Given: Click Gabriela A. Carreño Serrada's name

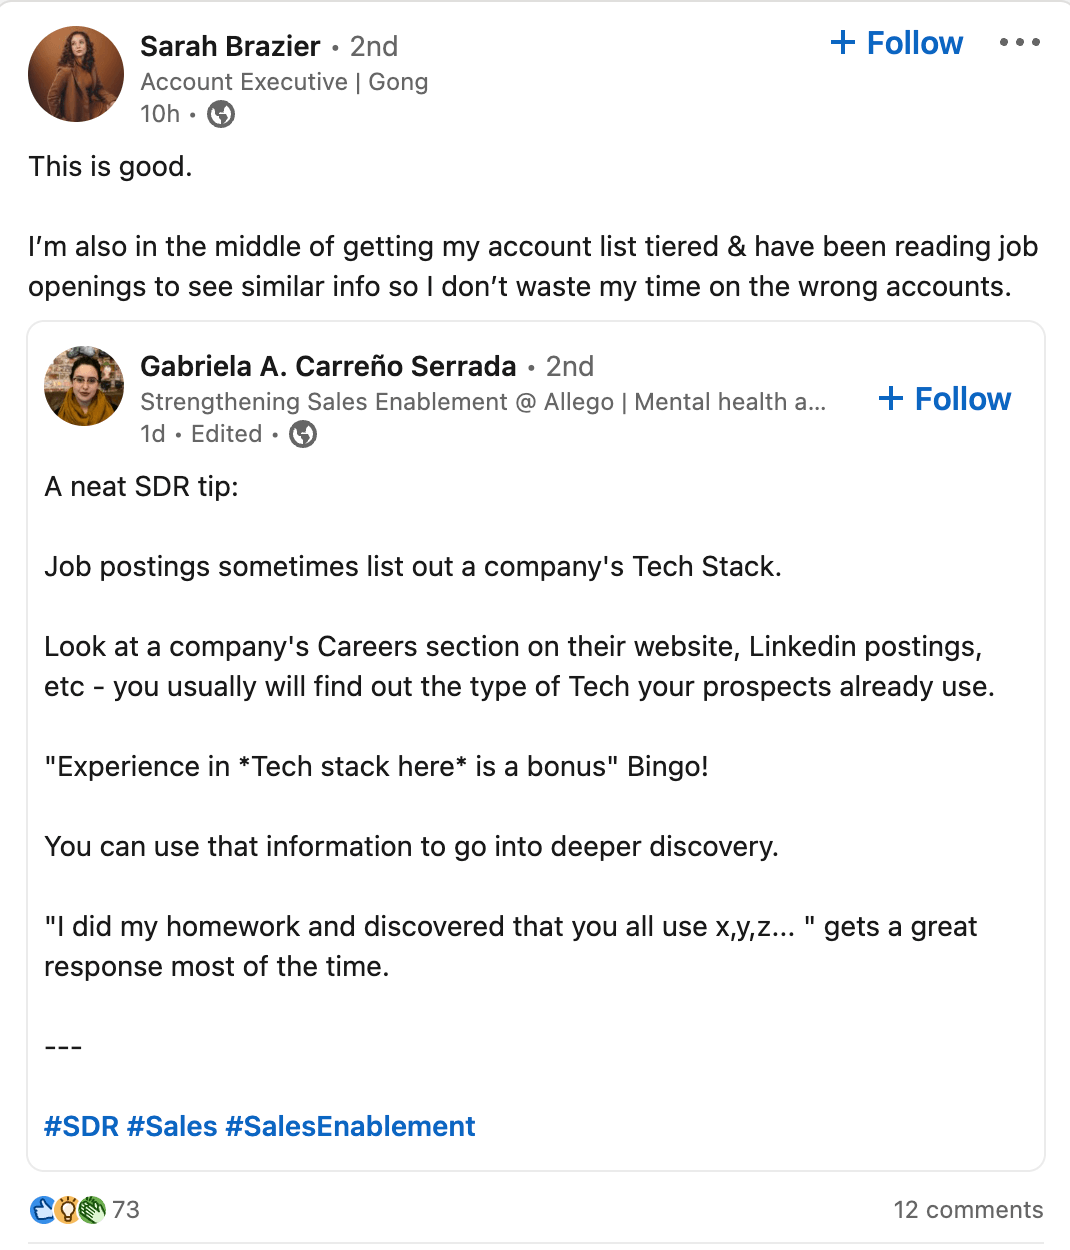Looking at the screenshot, I should tap(327, 366).
